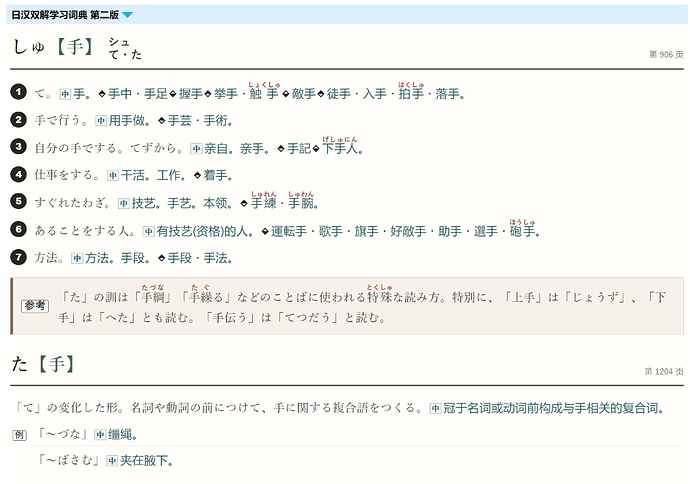The width and height of the screenshot is (690, 484).
Task: Select the 手記 compound link
Action: pos(299,148)
